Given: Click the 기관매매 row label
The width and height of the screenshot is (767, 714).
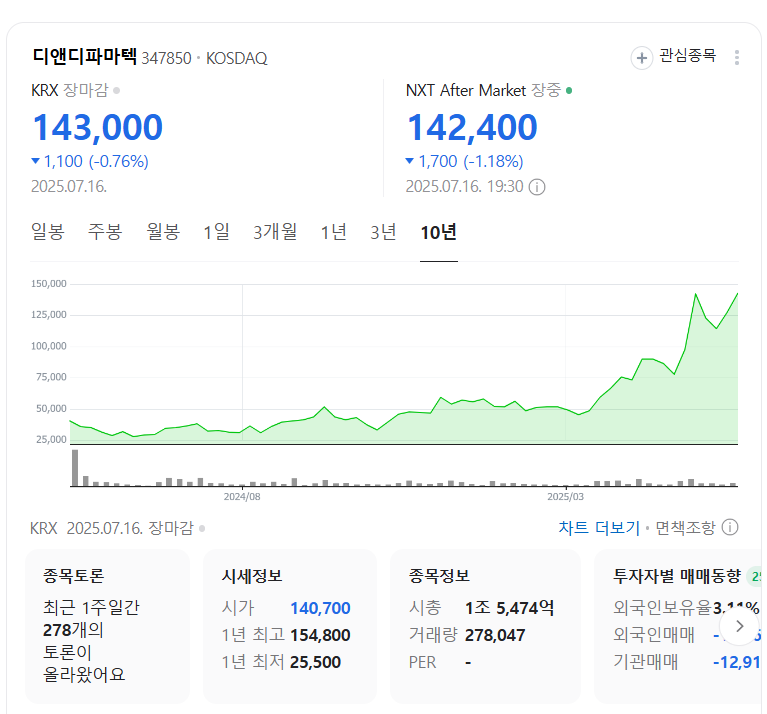Looking at the screenshot, I should 646,662.
